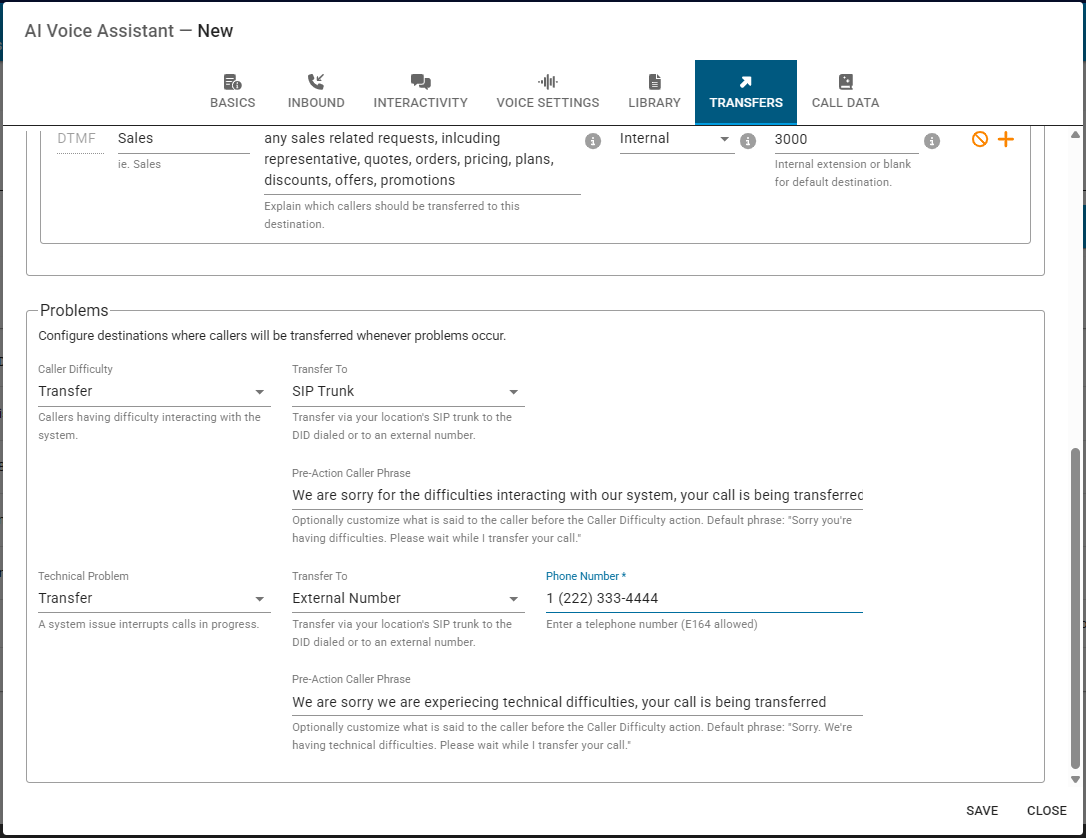This screenshot has height=838, width=1086.
Task: Open the Internal transfer type dropdown
Action: tap(676, 139)
